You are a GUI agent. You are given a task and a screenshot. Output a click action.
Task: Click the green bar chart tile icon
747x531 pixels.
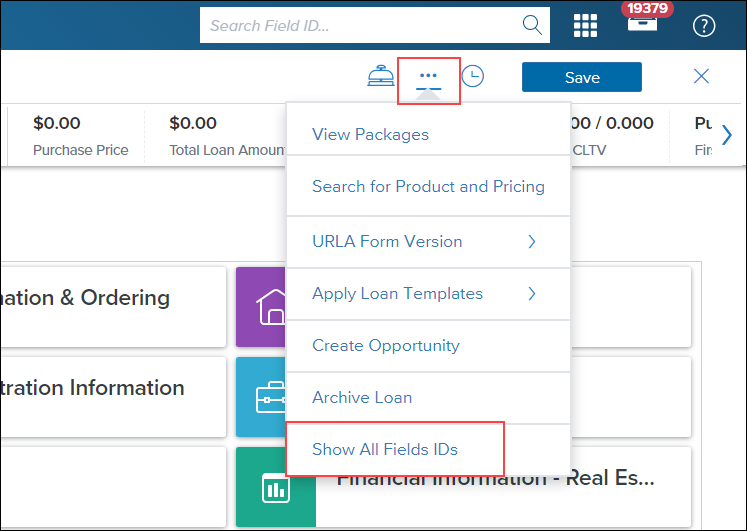276,488
